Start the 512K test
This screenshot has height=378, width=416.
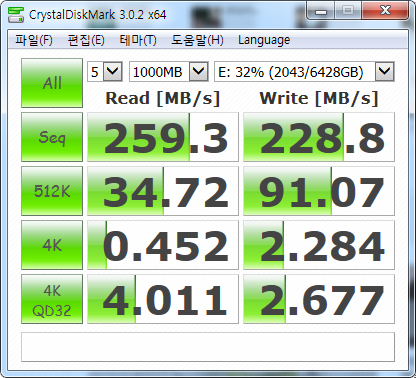pos(52,191)
